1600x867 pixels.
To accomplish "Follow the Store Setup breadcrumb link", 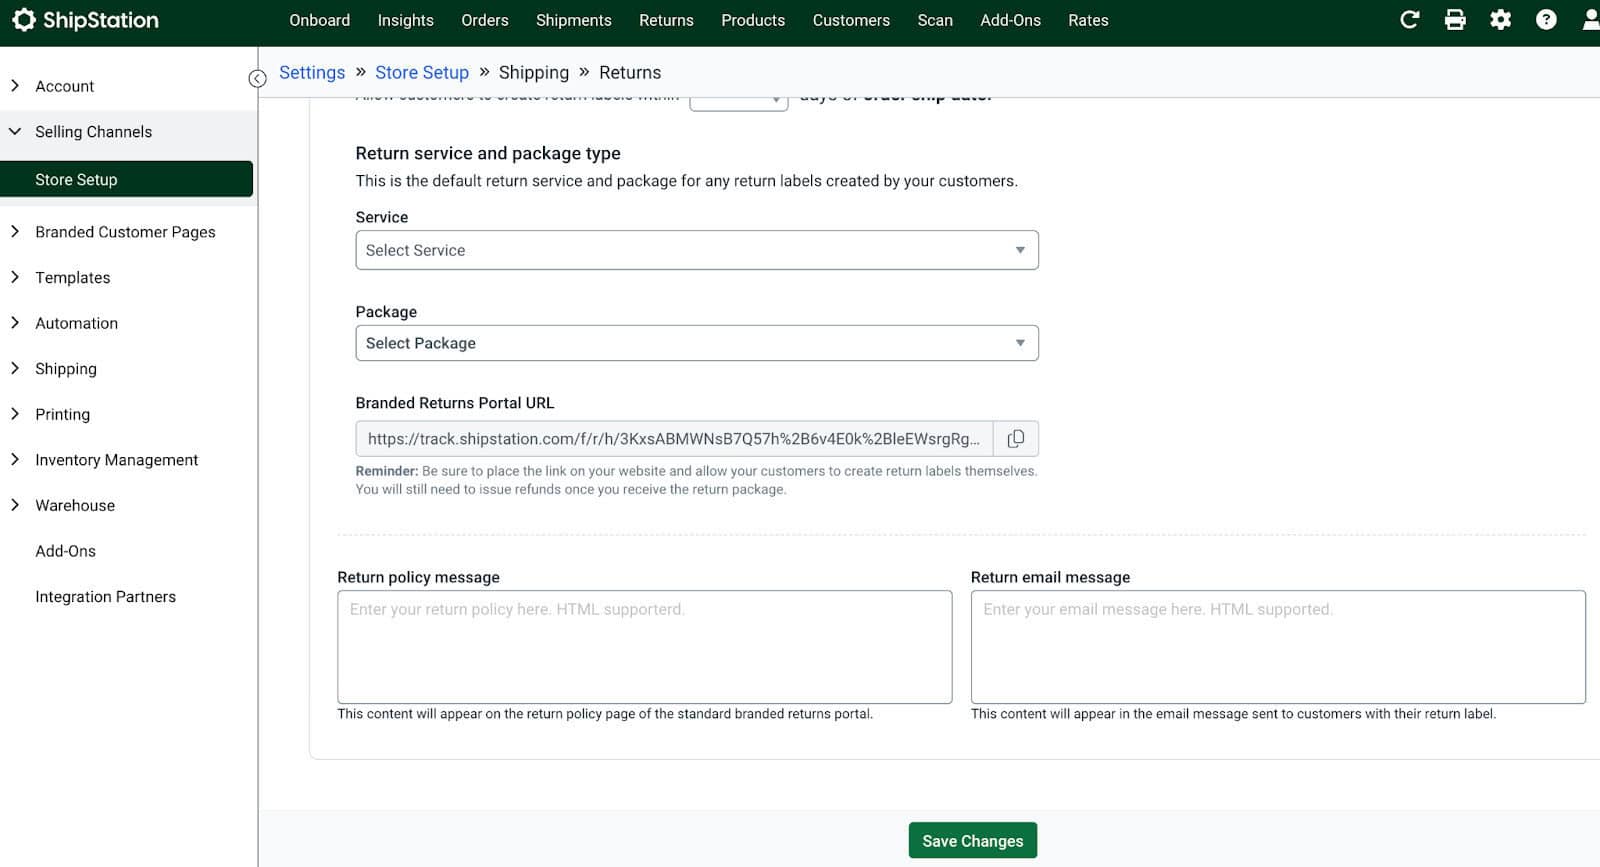I will pos(421,72).
